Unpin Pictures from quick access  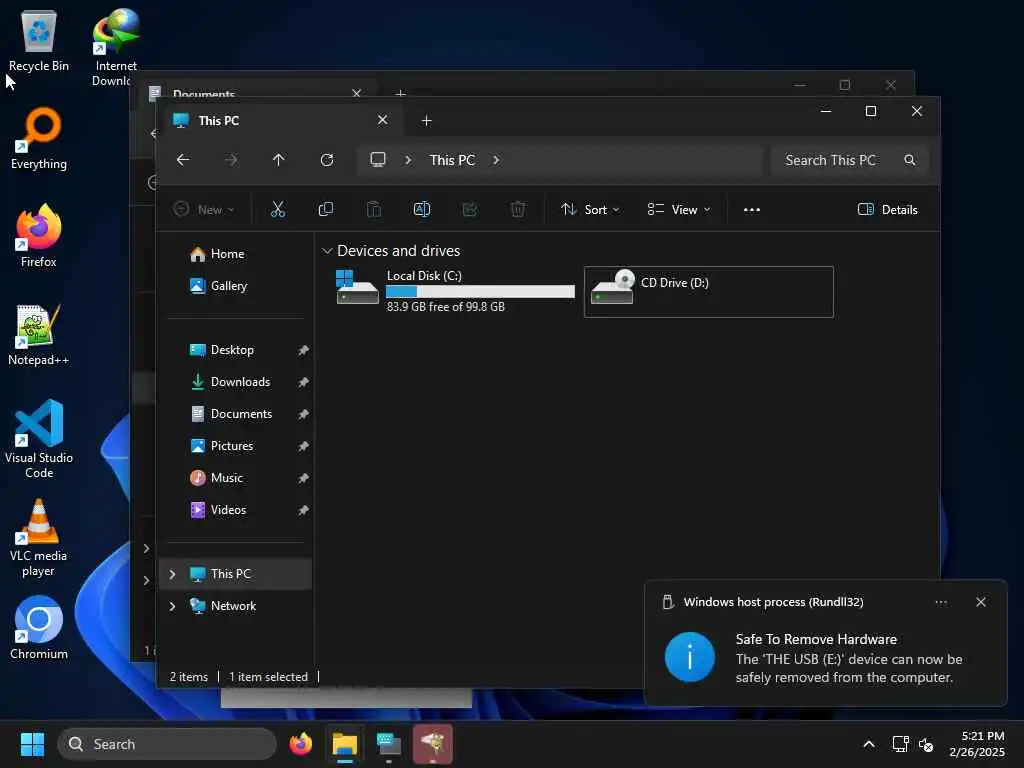pos(303,446)
